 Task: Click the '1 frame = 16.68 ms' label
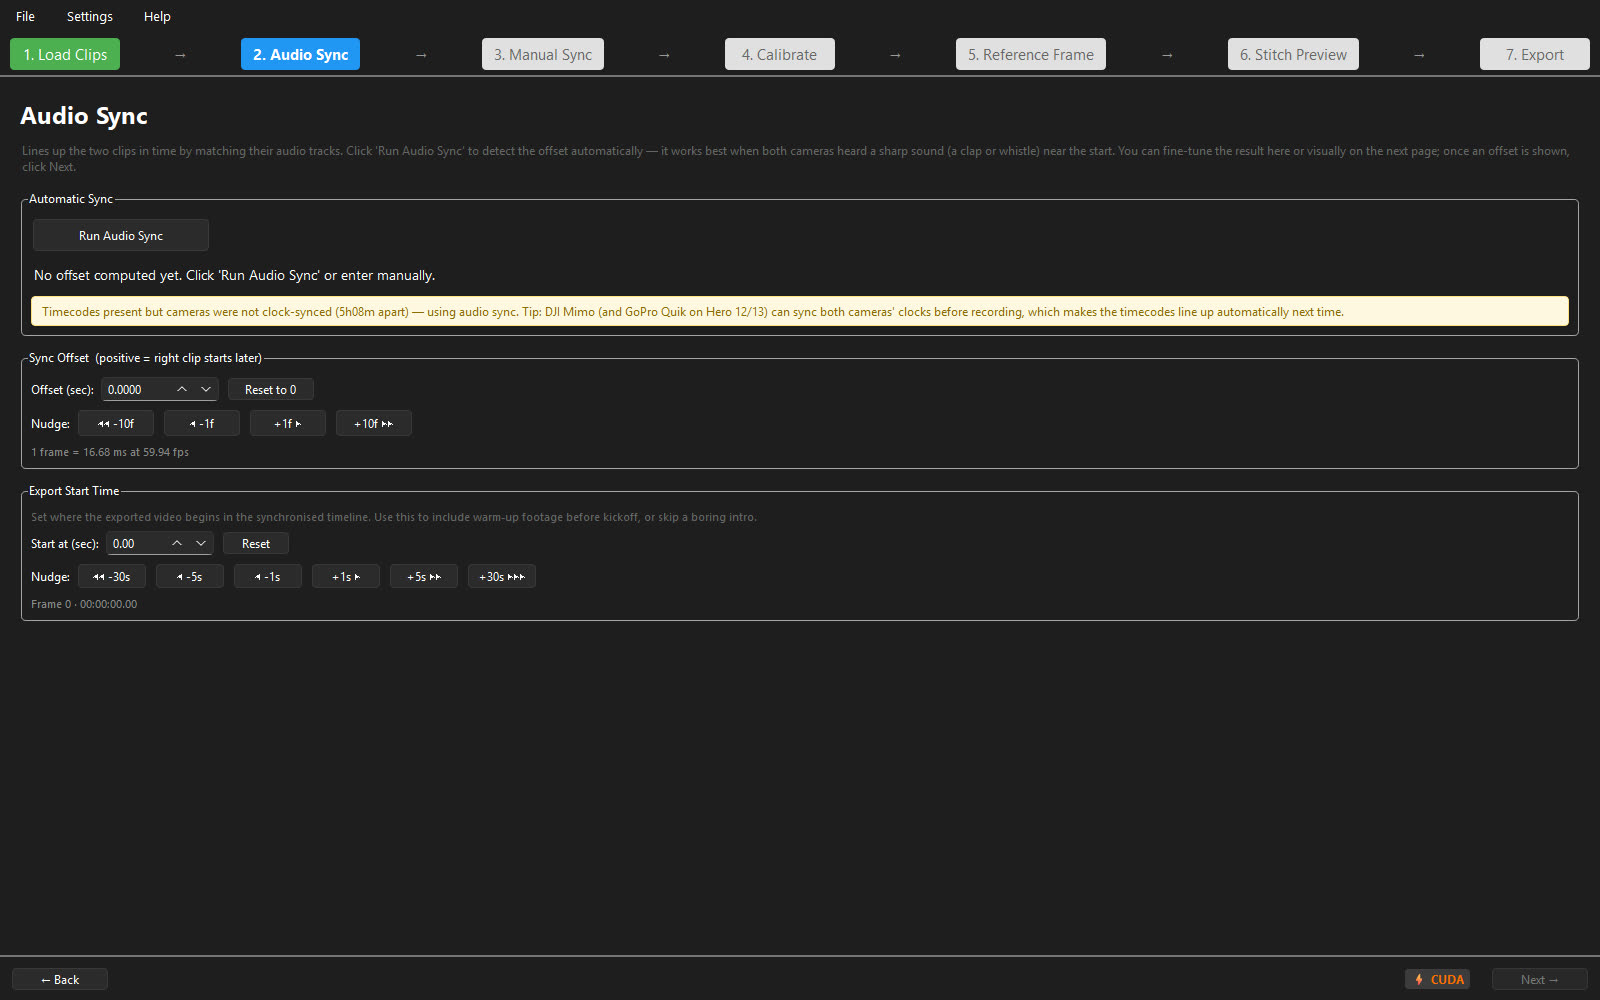click(x=110, y=452)
